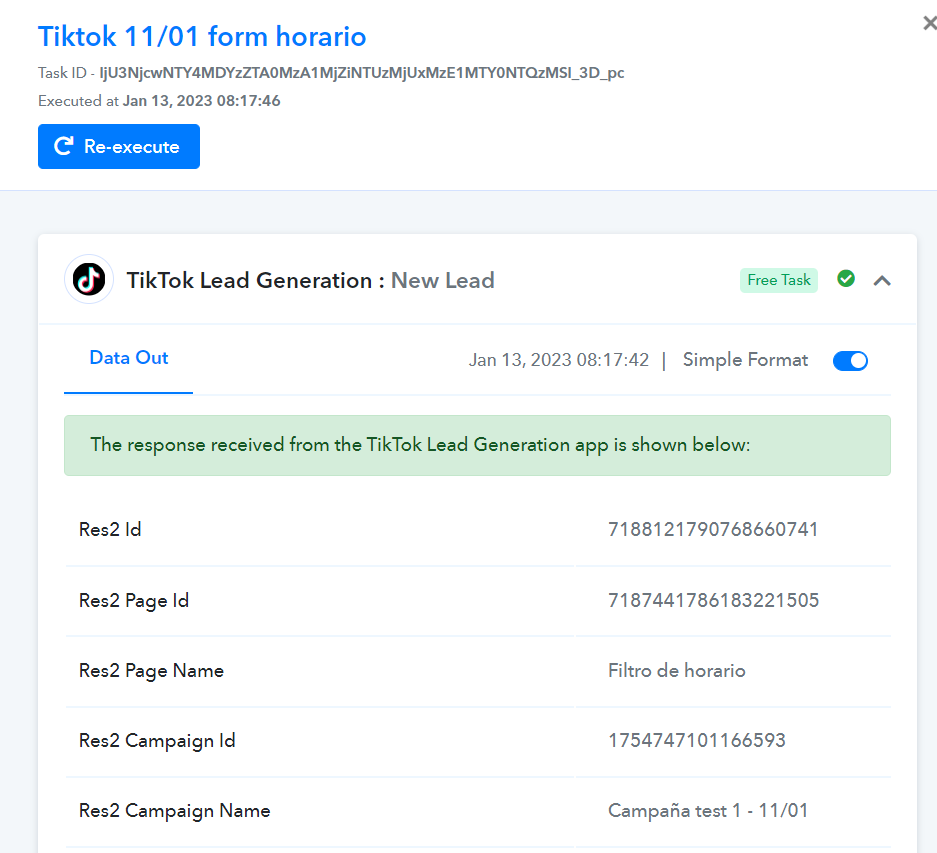Select the Campaña test 1 - 11/01 value
Image resolution: width=937 pixels, height=853 pixels.
click(708, 811)
